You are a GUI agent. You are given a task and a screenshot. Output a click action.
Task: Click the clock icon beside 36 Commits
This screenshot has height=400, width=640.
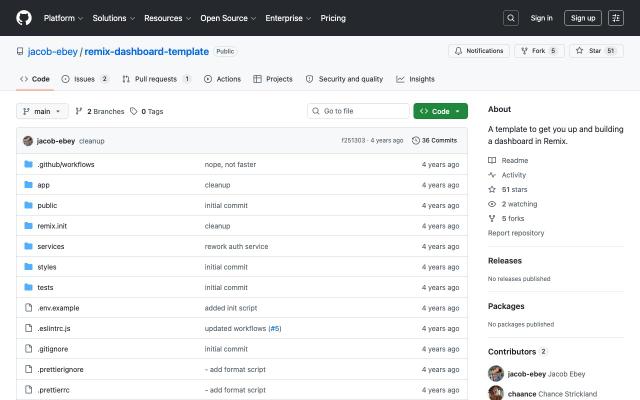pos(416,140)
